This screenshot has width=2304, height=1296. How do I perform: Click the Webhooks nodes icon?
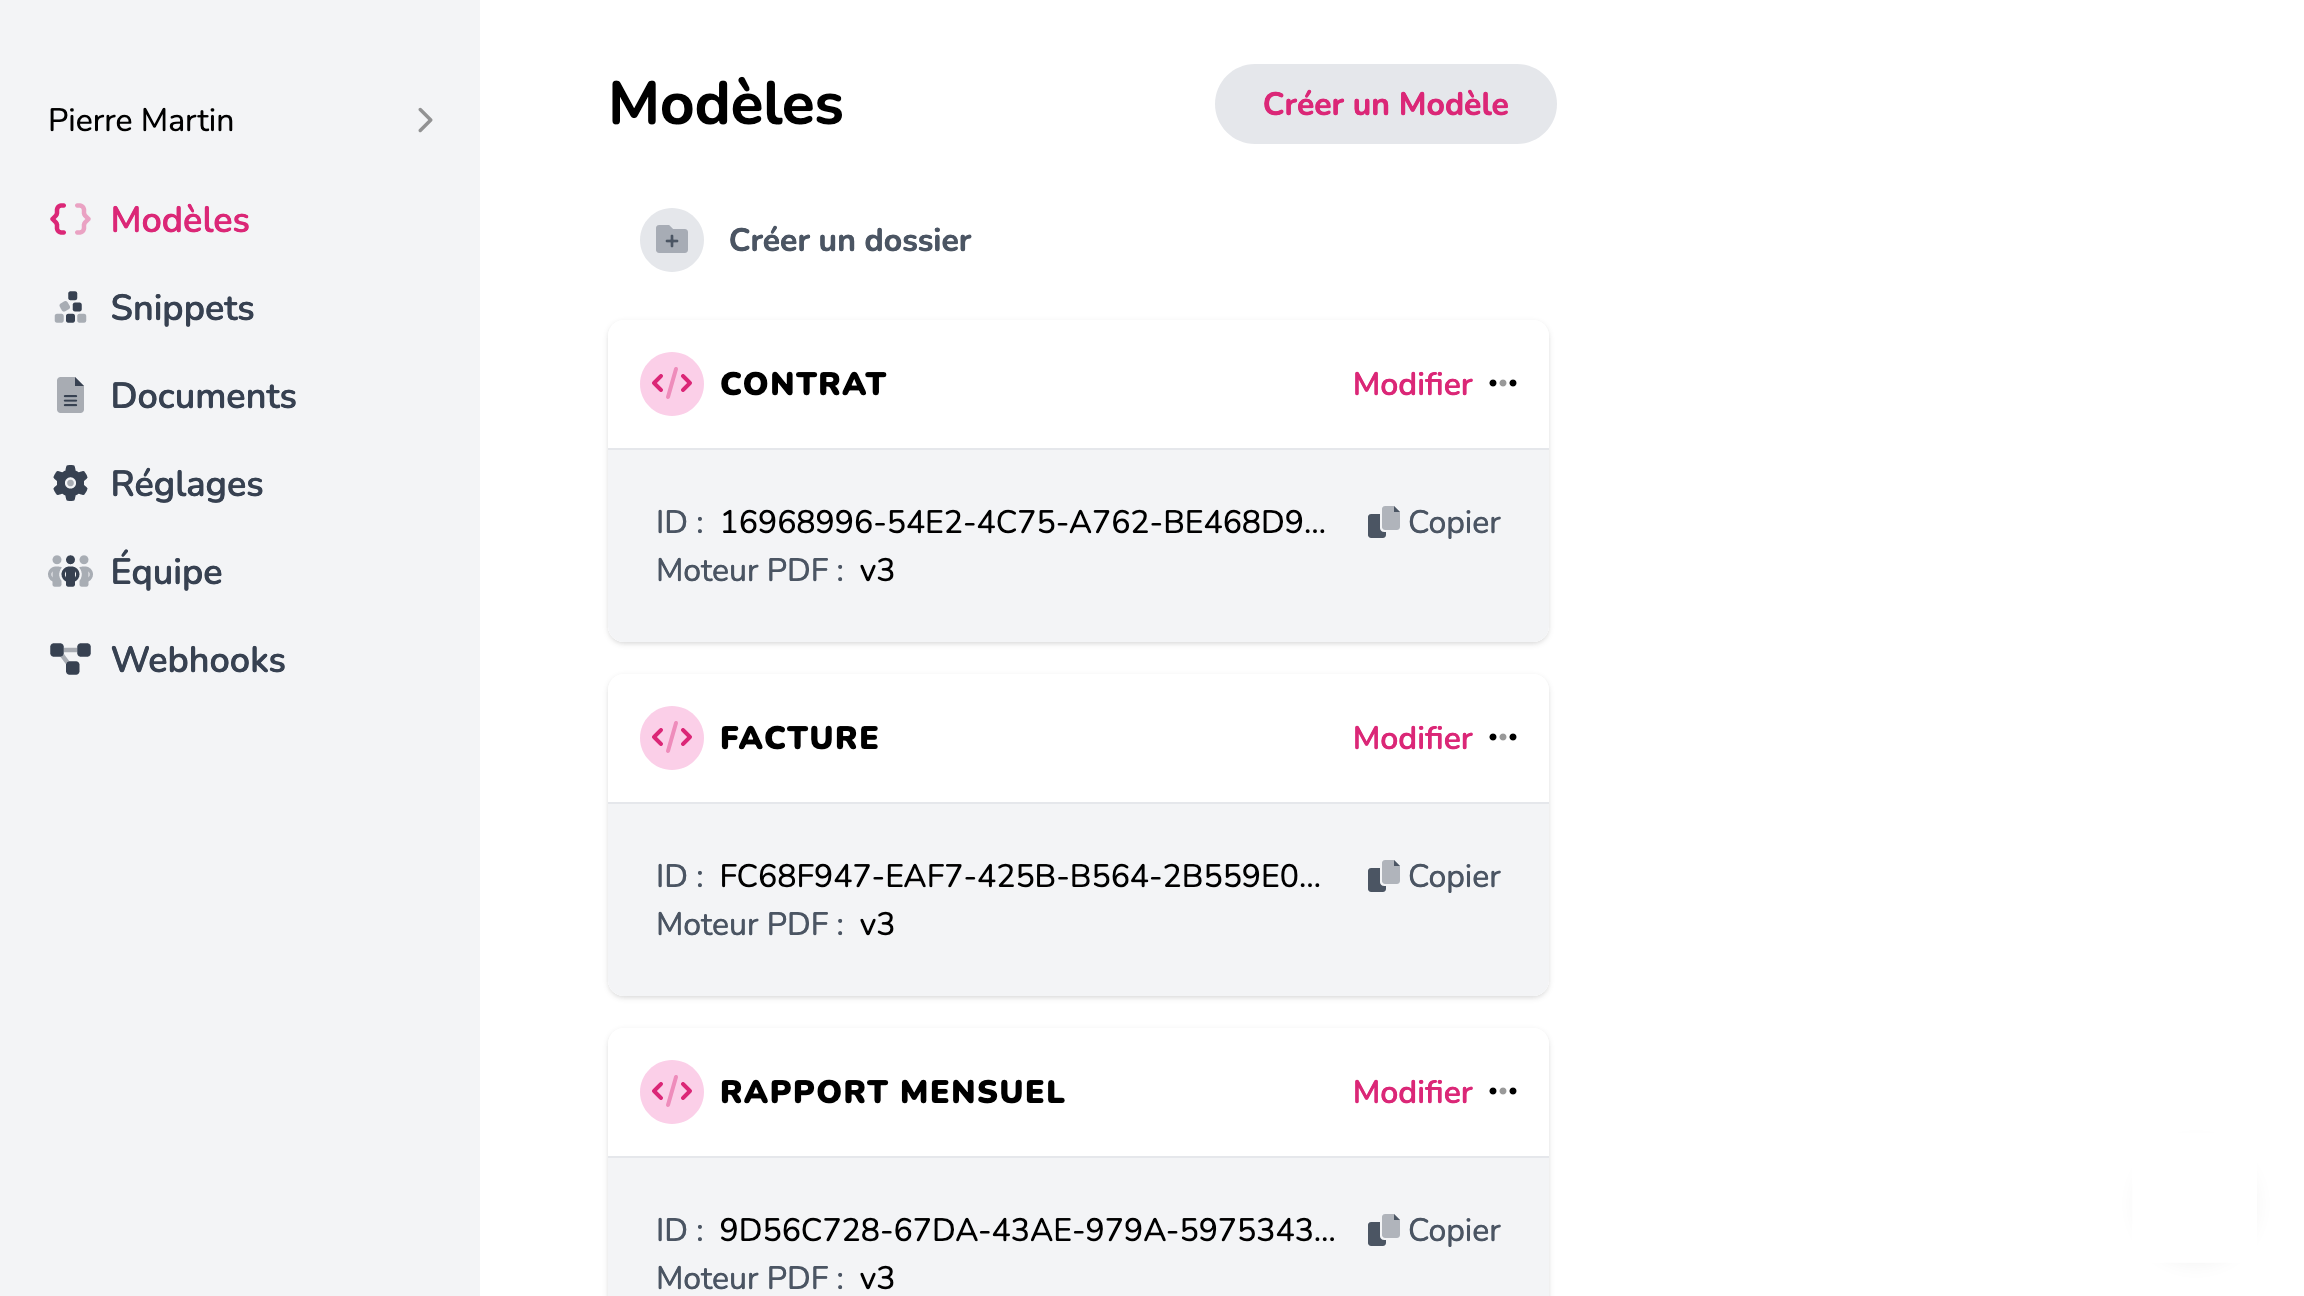click(x=70, y=660)
